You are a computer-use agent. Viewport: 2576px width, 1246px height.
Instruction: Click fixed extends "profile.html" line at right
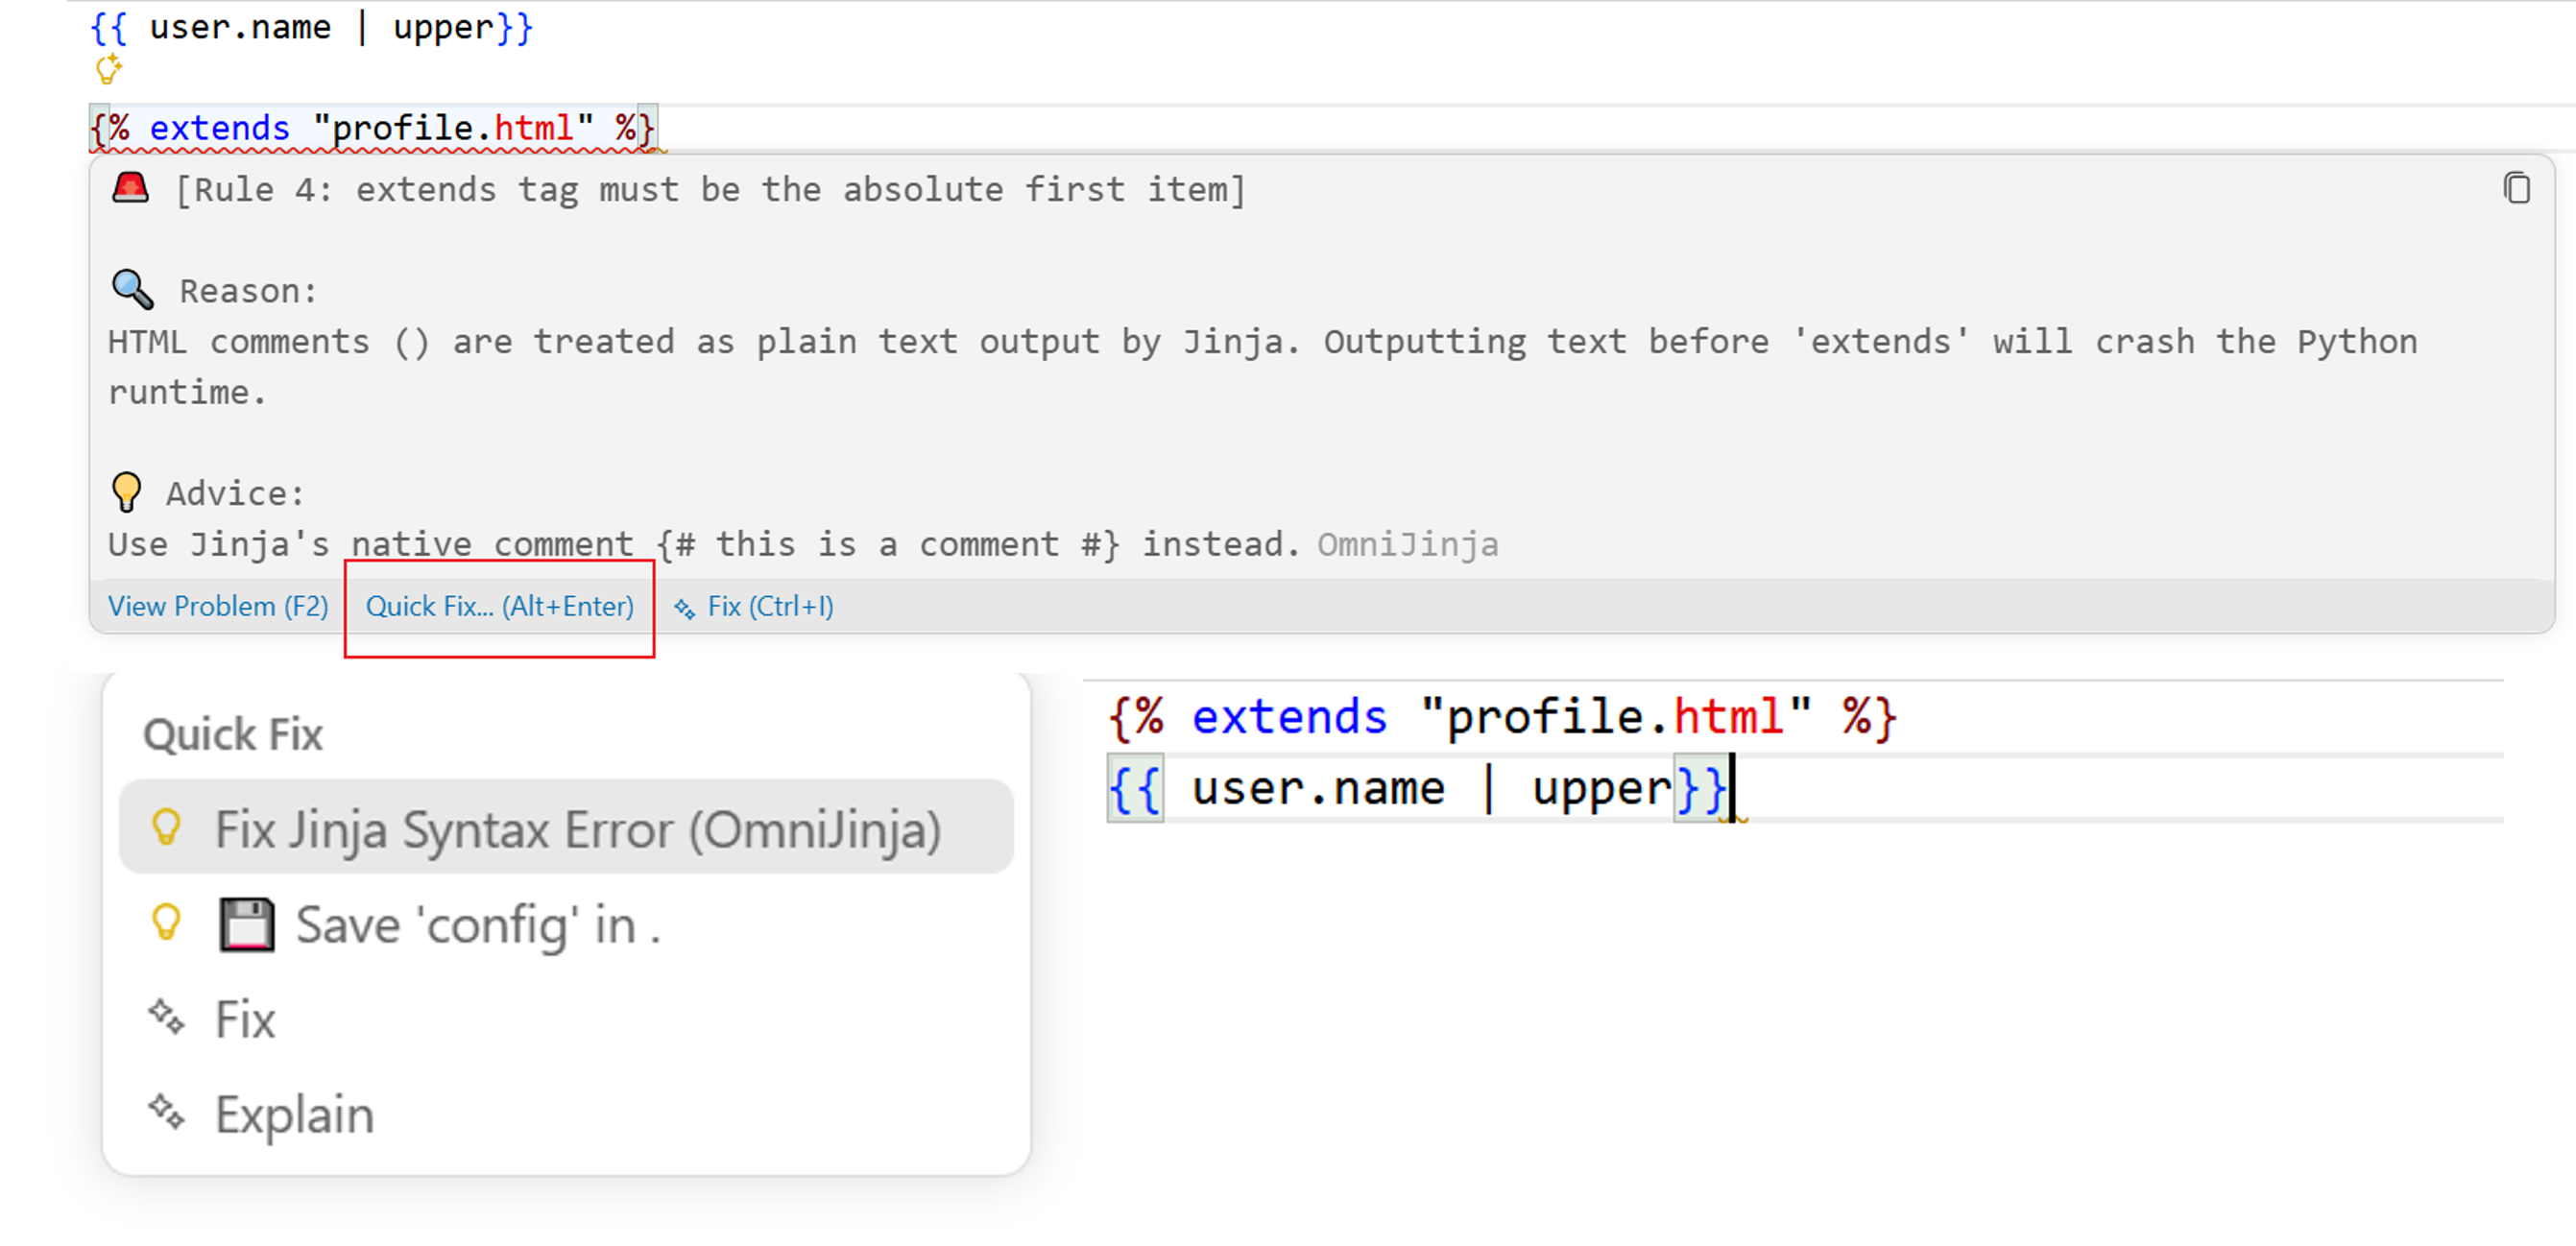pos(1502,717)
